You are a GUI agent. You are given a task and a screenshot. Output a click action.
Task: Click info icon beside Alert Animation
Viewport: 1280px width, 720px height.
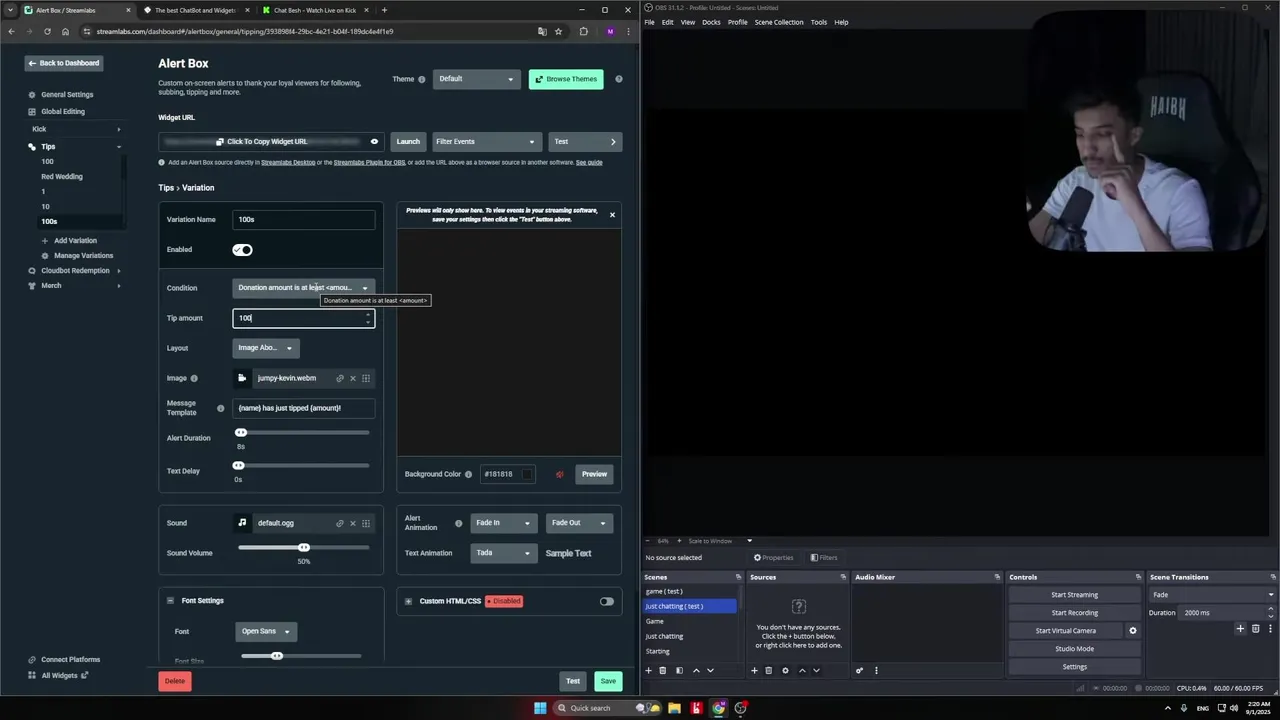[x=459, y=523]
